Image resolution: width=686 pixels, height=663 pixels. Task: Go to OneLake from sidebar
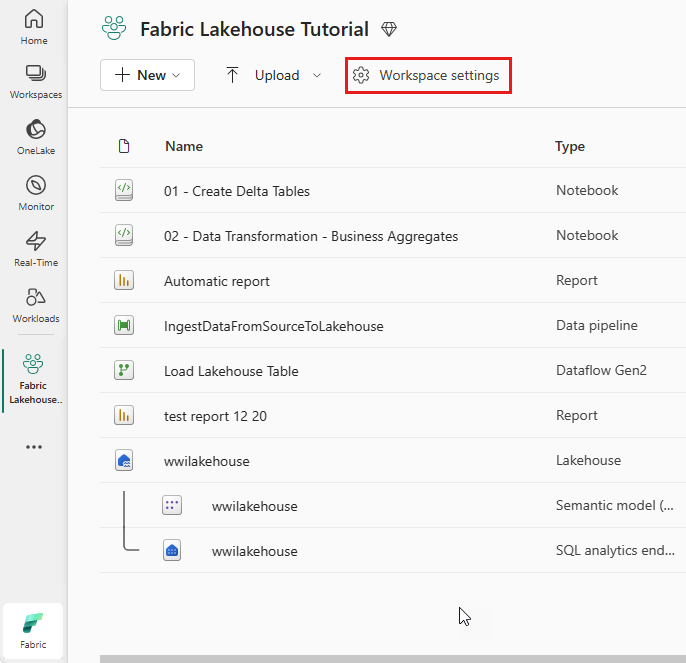tap(35, 138)
